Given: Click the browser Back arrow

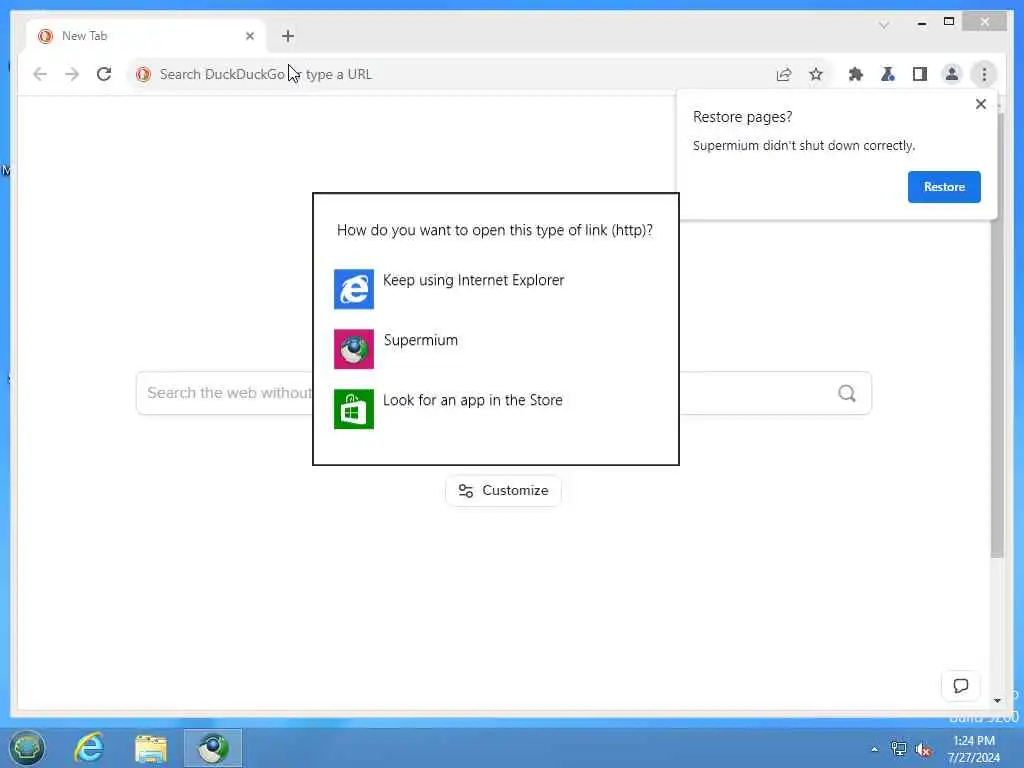Looking at the screenshot, I should pyautogui.click(x=40, y=74).
